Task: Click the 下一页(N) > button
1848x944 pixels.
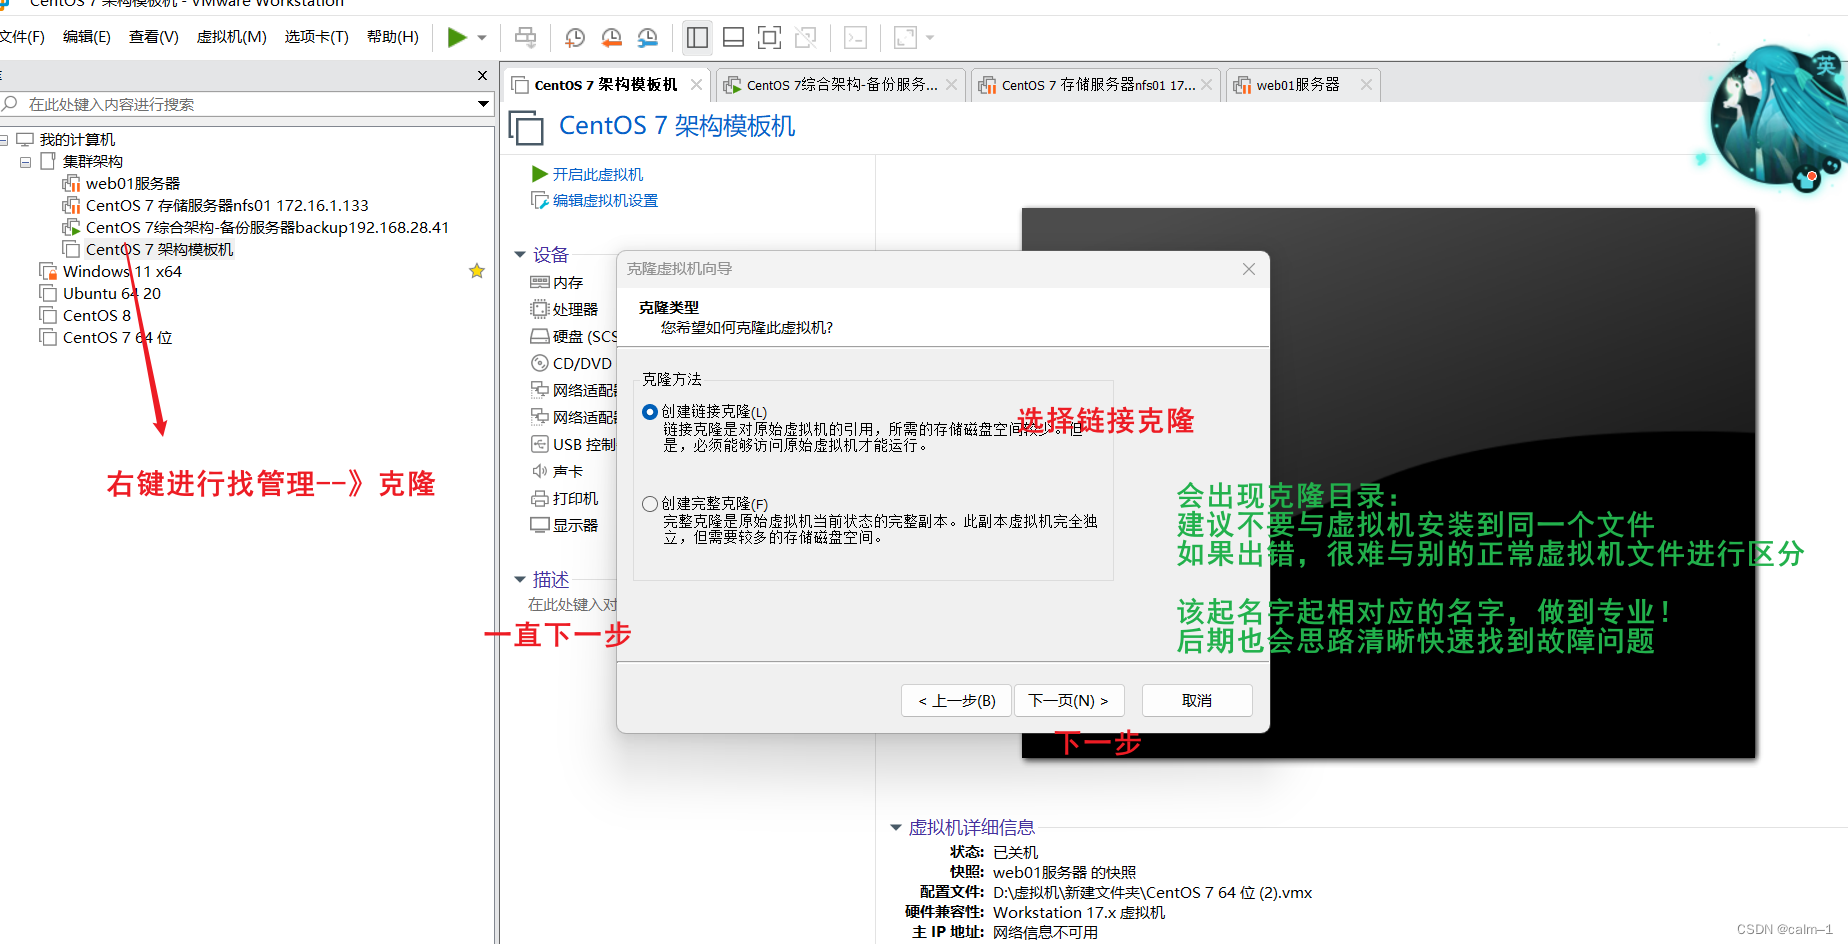Action: [1069, 701]
